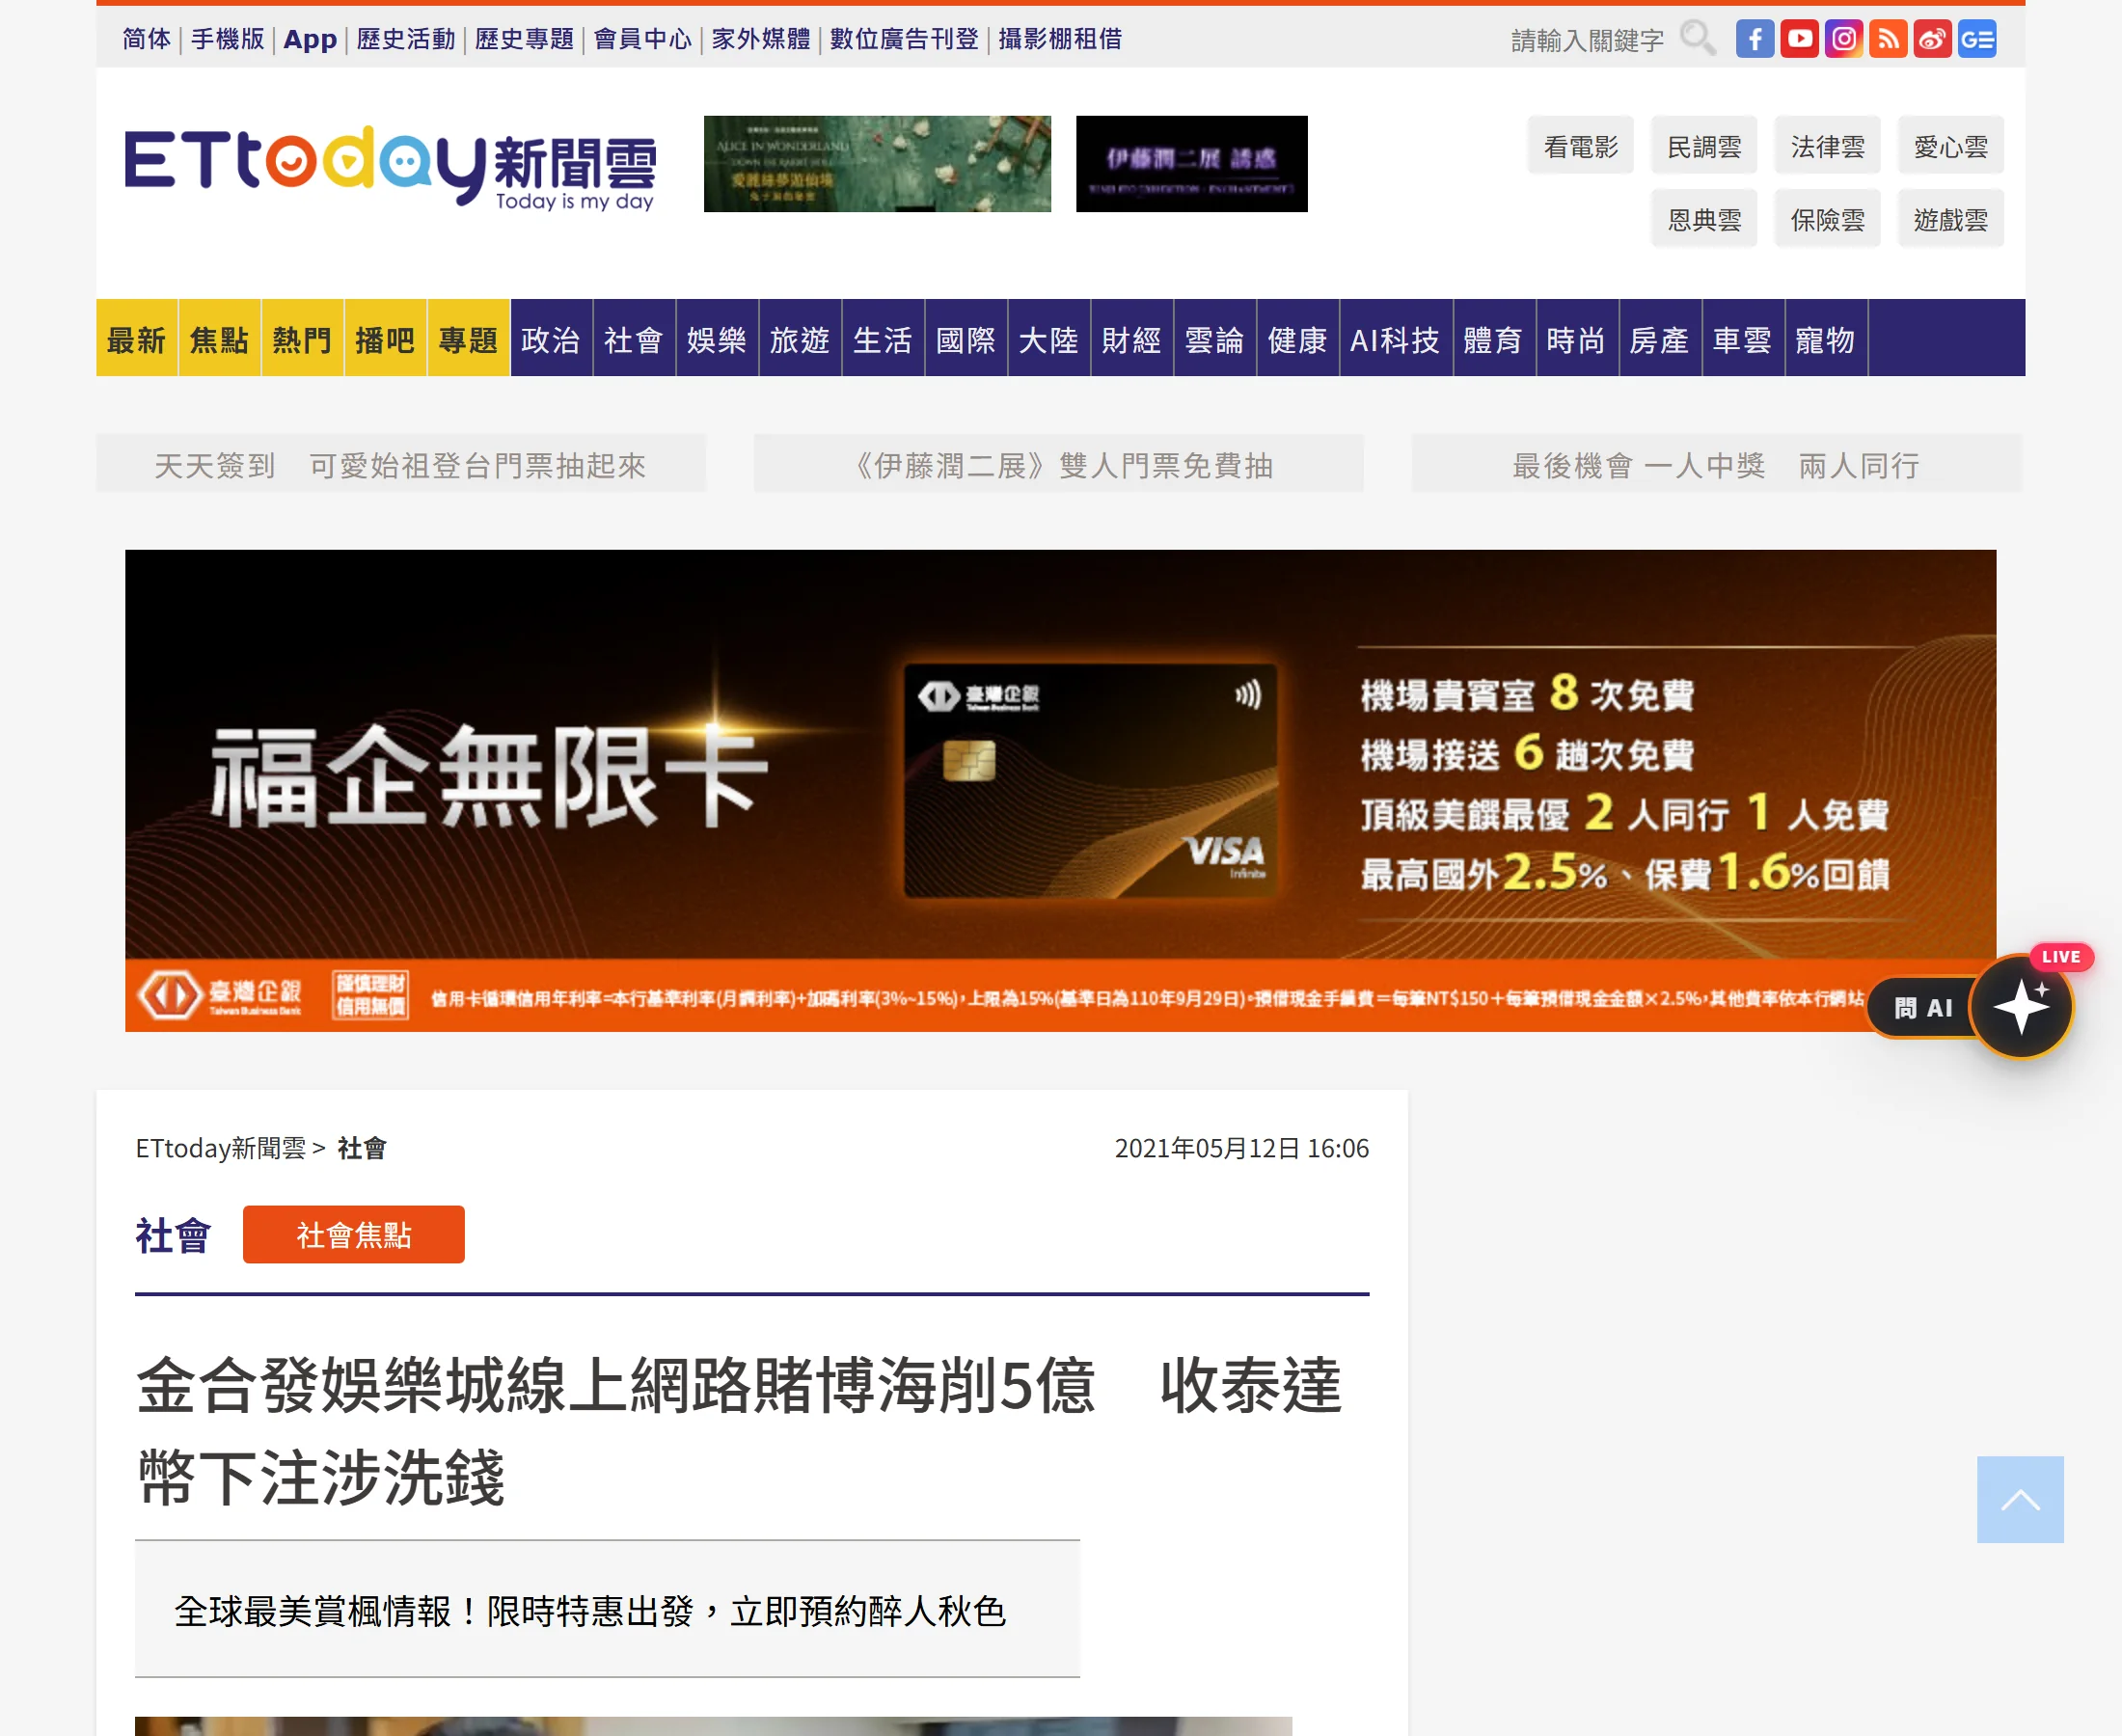The image size is (2122, 1736).
Task: Click 社會 in the breadcrumb
Action: coord(362,1148)
